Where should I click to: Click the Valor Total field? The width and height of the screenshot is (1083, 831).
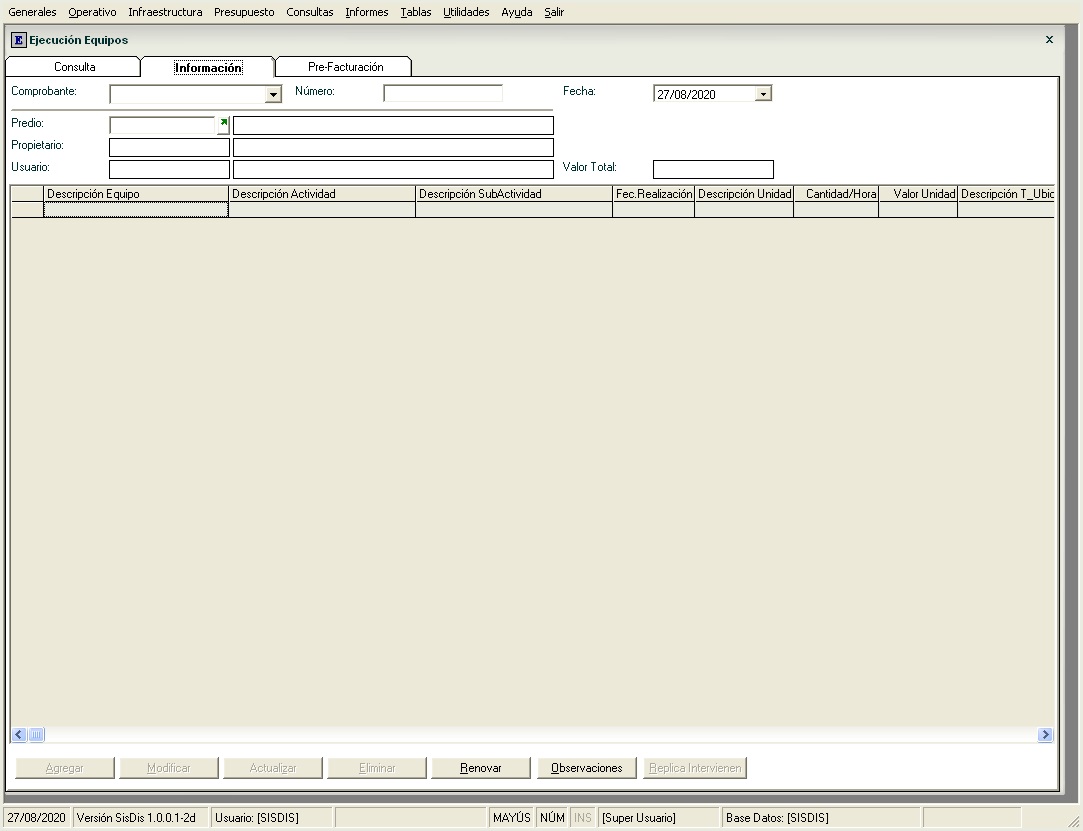tap(713, 169)
